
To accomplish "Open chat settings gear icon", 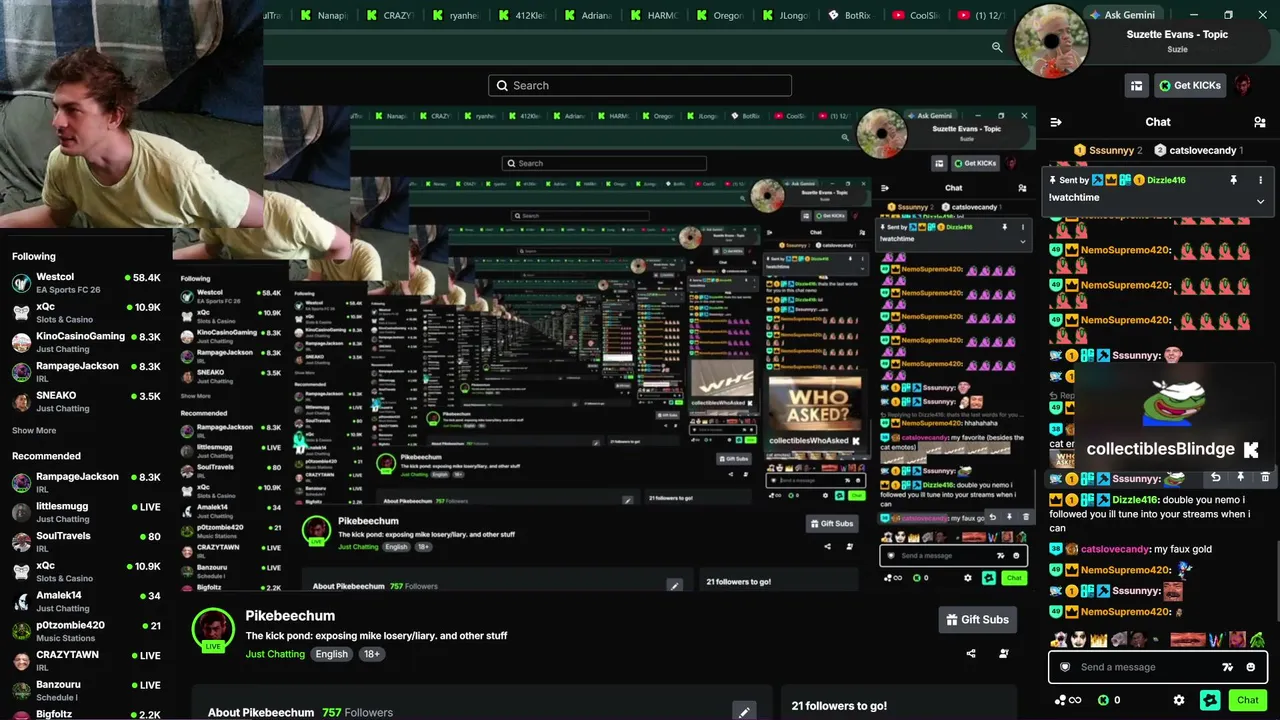I will (1179, 700).
